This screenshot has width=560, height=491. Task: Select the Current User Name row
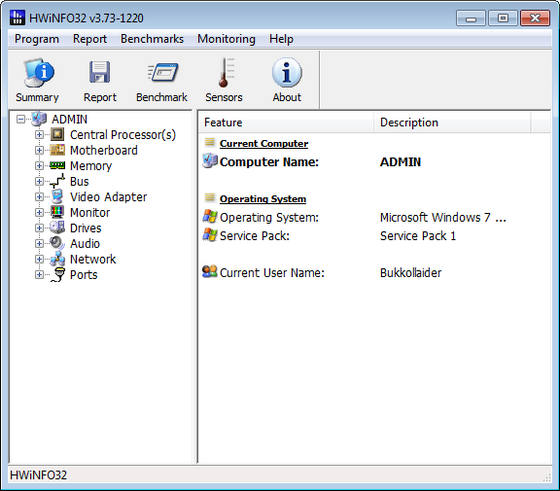(375, 273)
